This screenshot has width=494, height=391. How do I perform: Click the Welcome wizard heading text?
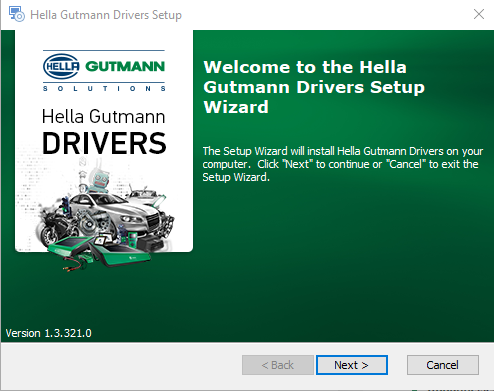click(314, 87)
